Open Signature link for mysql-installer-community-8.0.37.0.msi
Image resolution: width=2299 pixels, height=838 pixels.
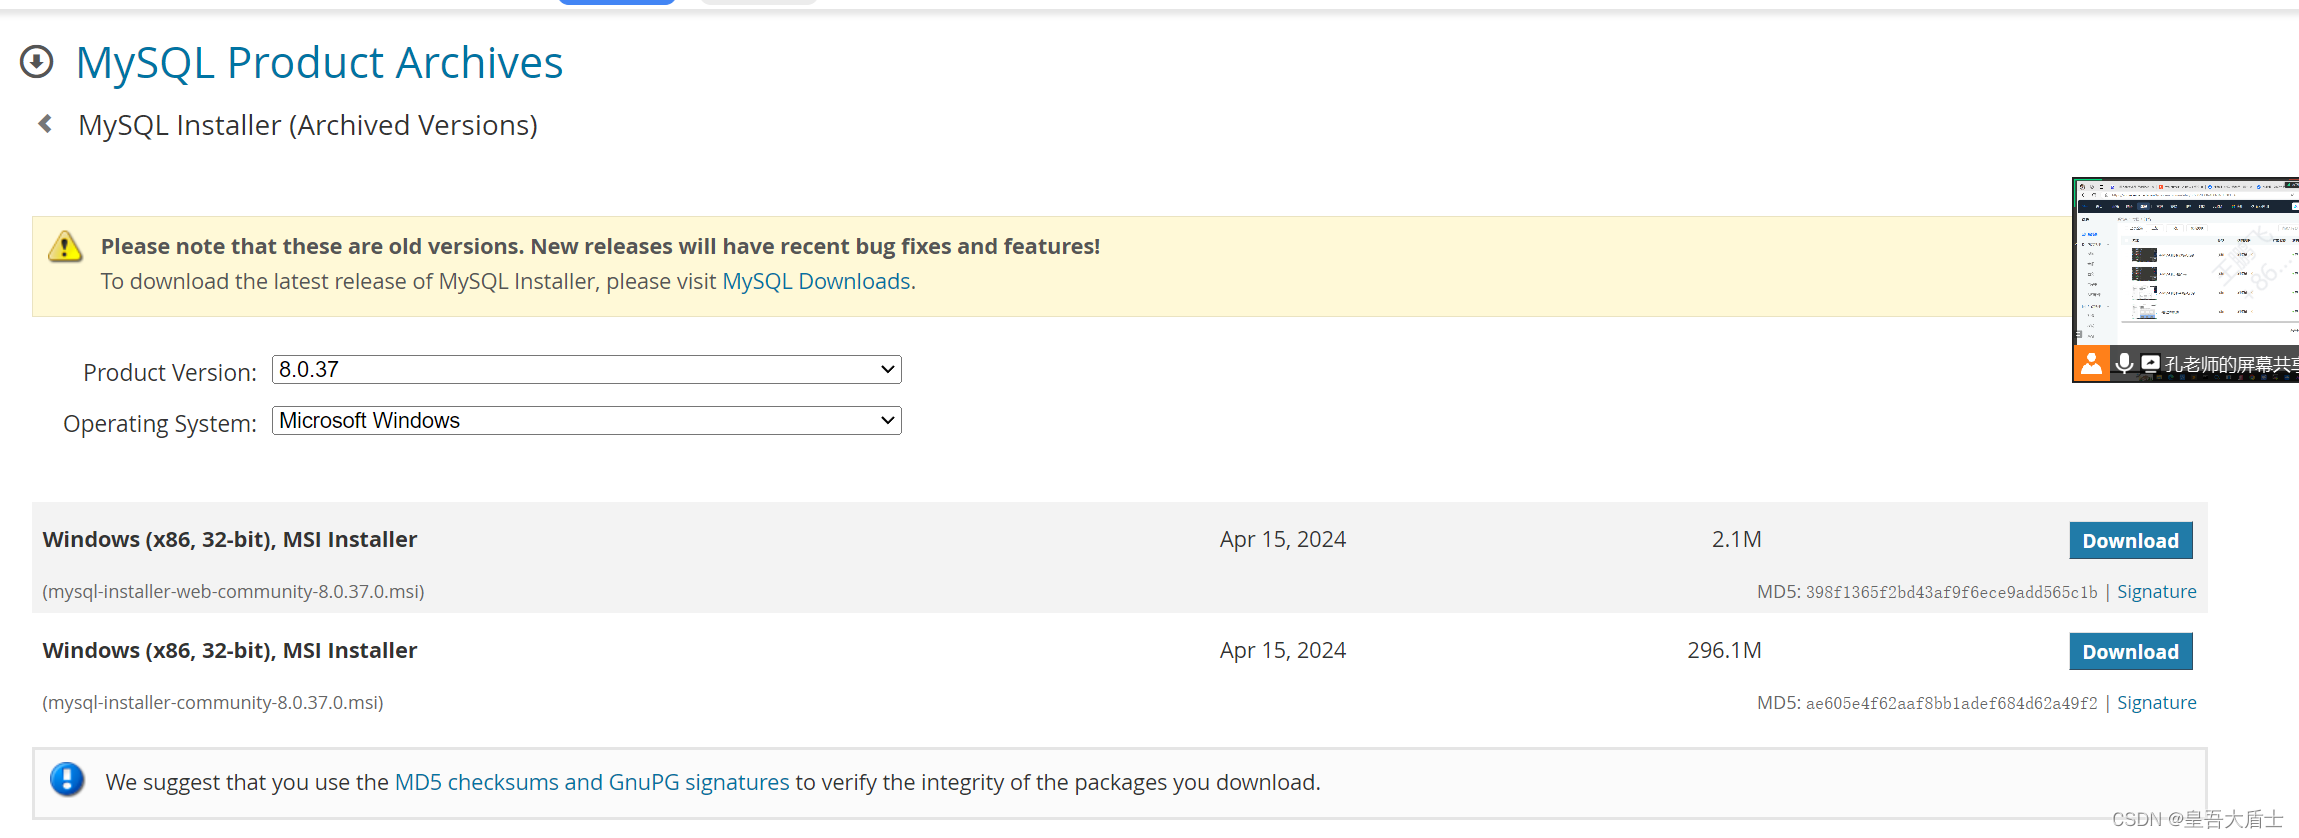(x=2156, y=703)
